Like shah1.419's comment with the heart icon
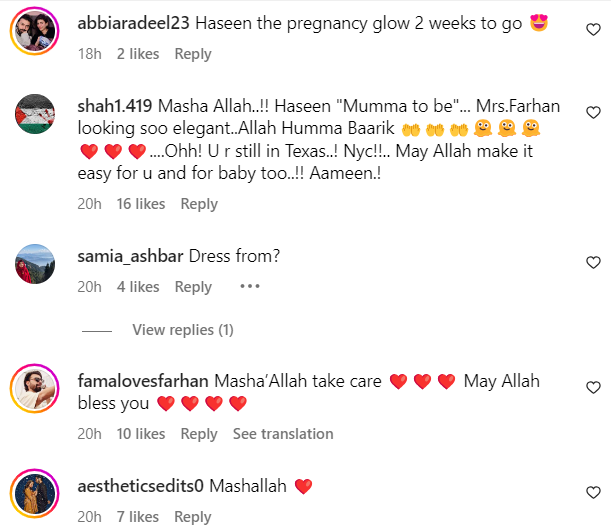 tap(593, 112)
